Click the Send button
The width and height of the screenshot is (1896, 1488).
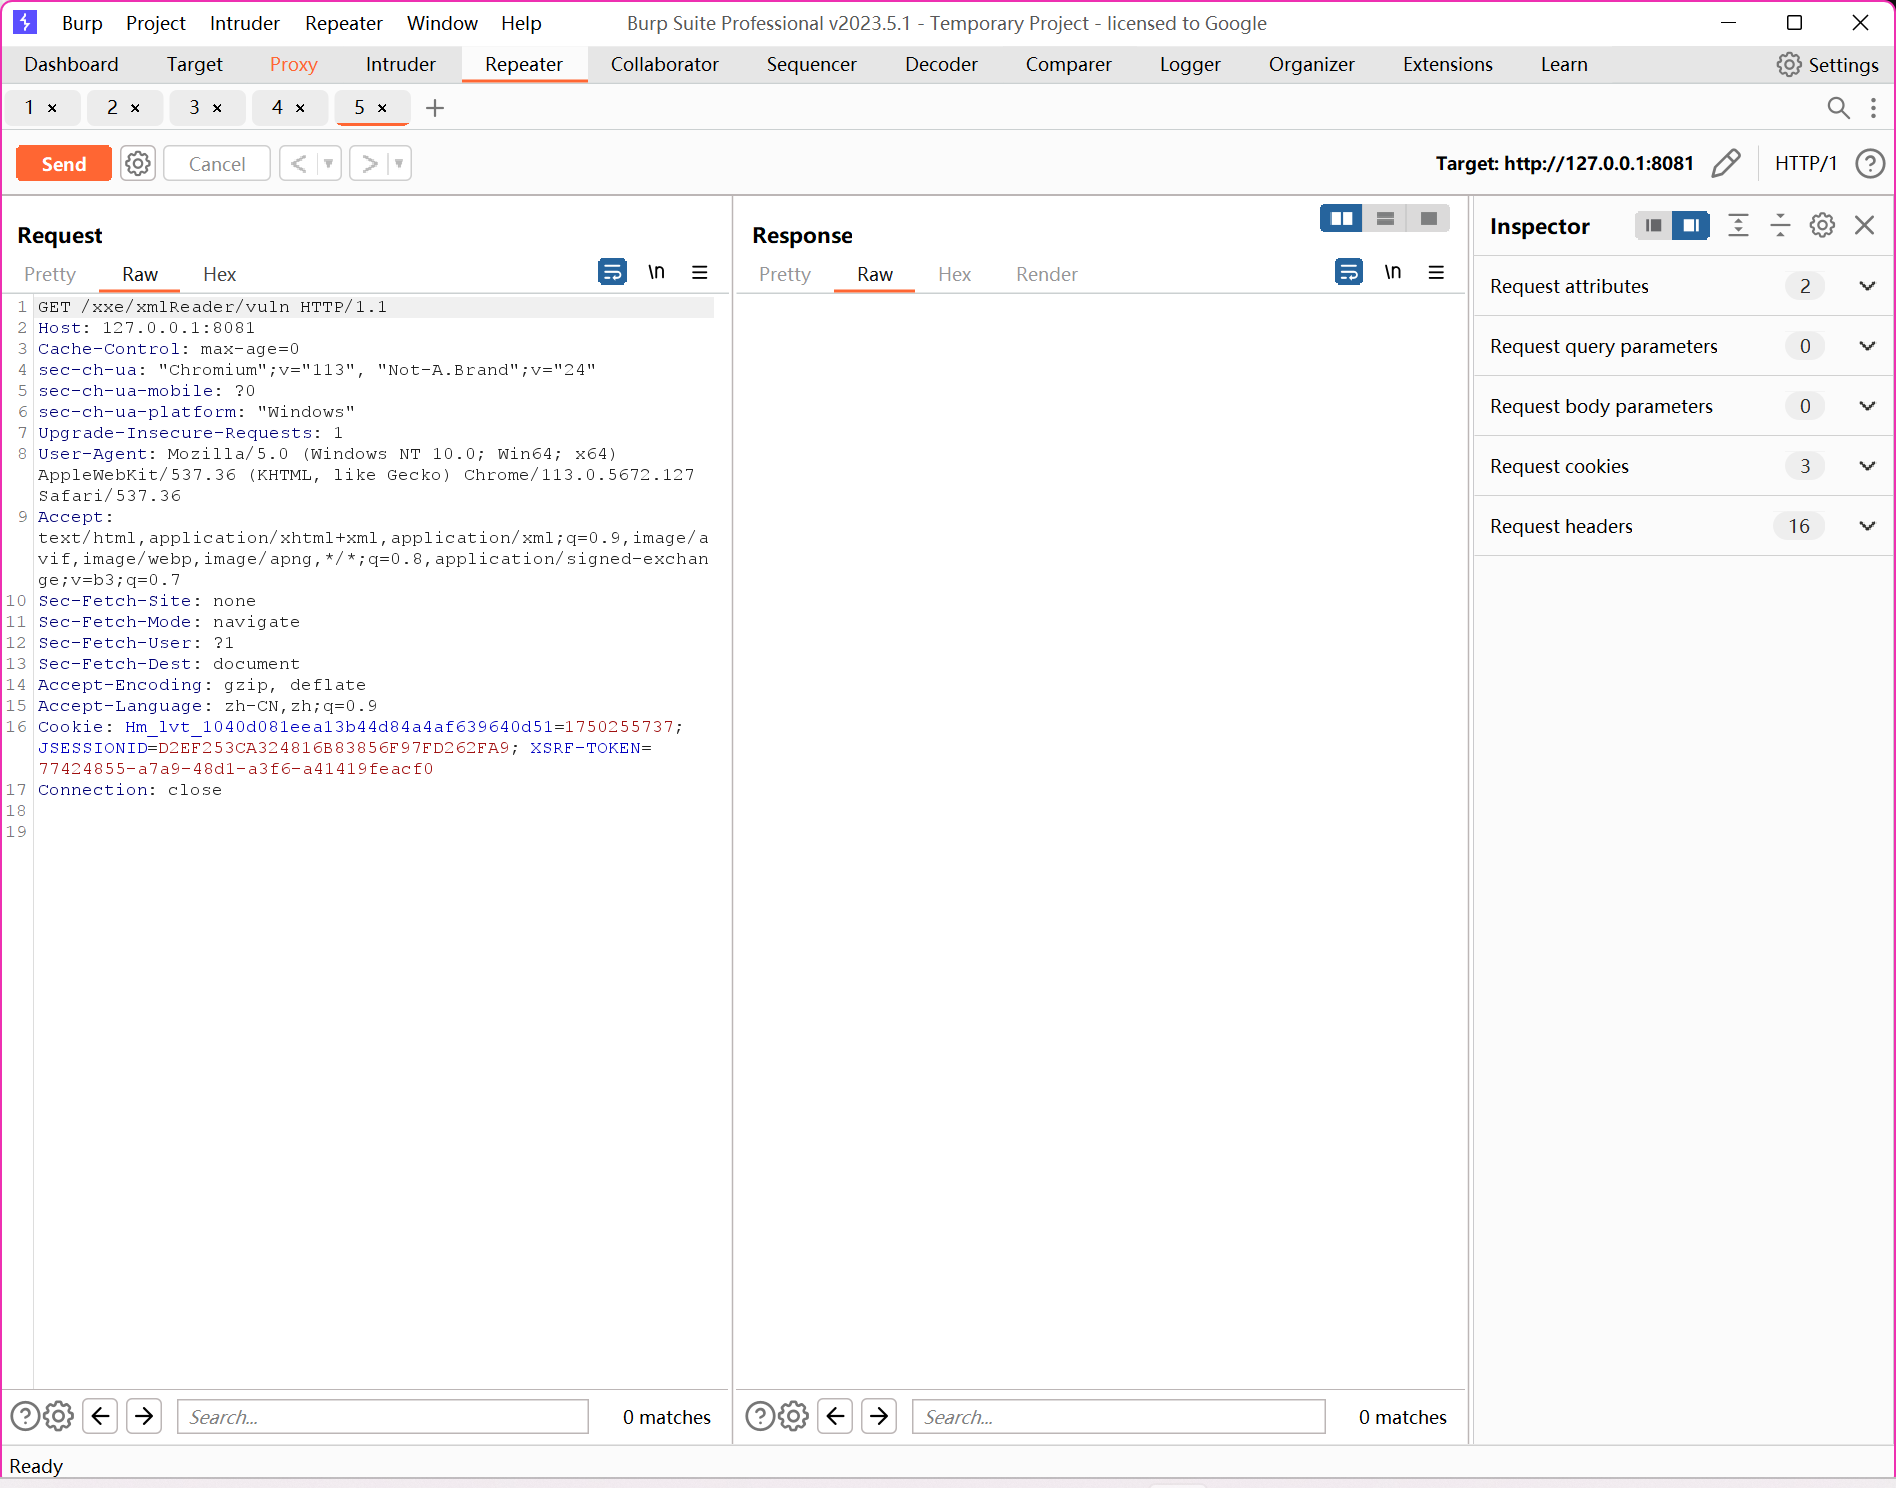click(x=64, y=163)
